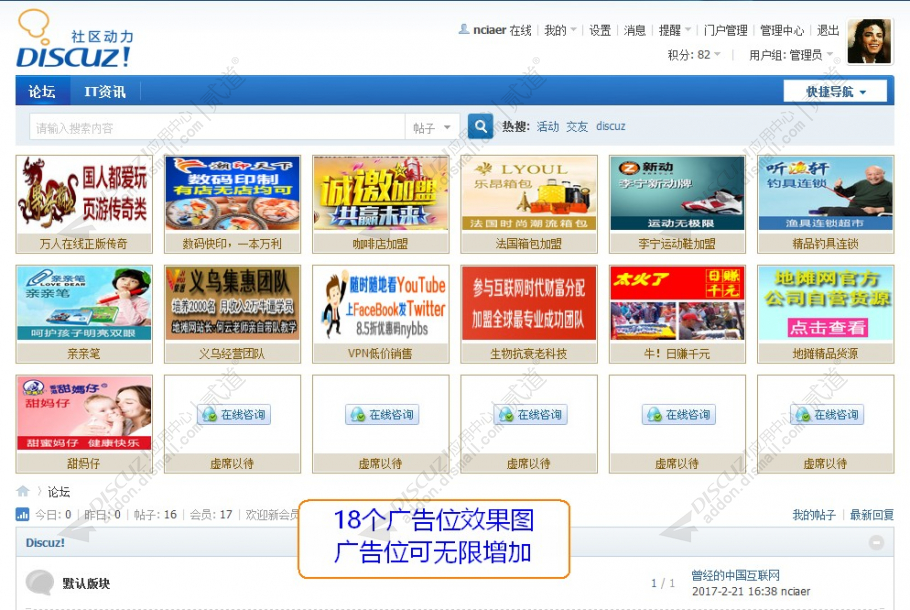Viewport: 910px width, 610px height.
Task: Click the 默认版块 speech bubble icon
Action: (39, 583)
